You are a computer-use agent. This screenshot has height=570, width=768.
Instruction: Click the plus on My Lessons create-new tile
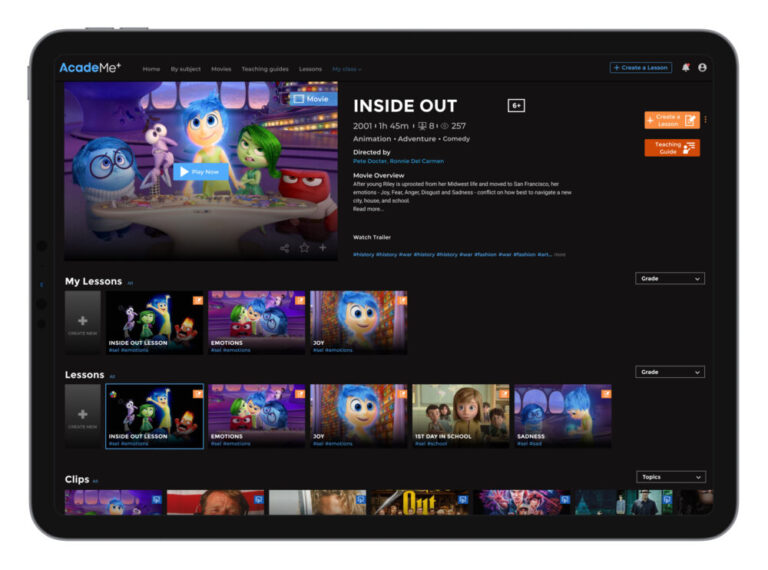(x=83, y=321)
